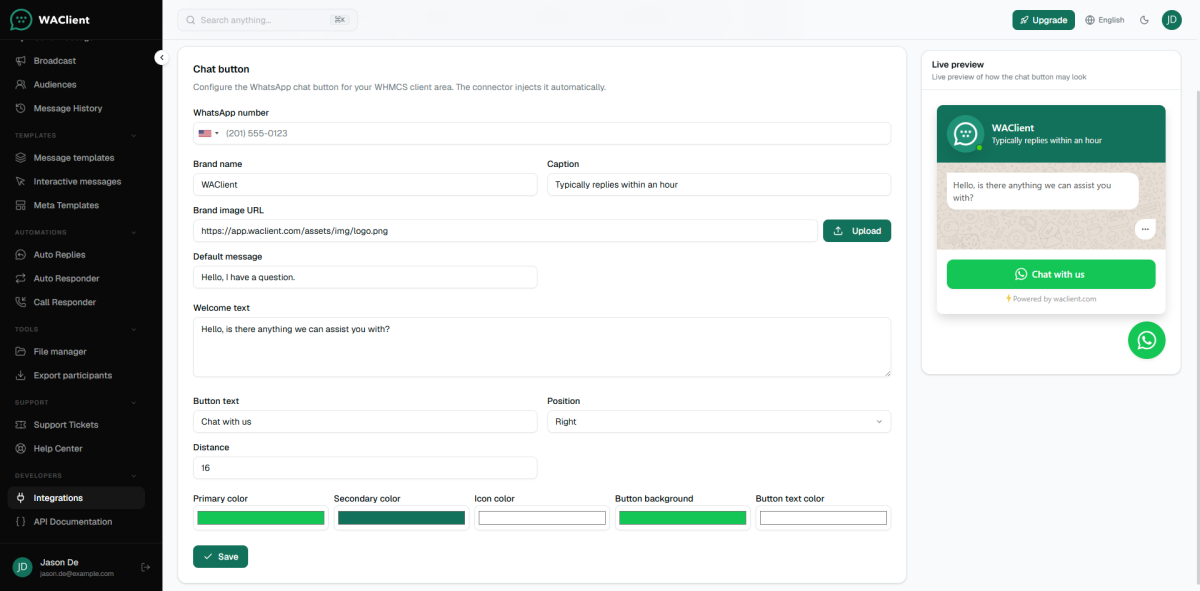Click the Call Responder phone icon
This screenshot has height=591, width=1200.
pos(21,302)
